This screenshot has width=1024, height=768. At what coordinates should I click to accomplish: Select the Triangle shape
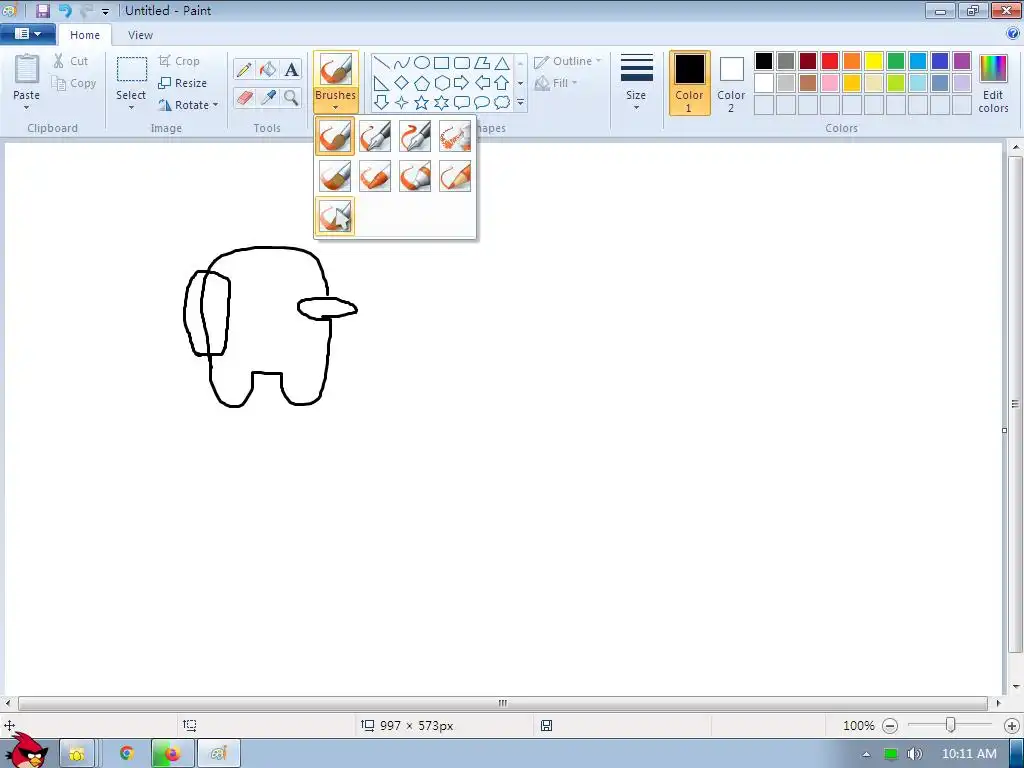(502, 63)
